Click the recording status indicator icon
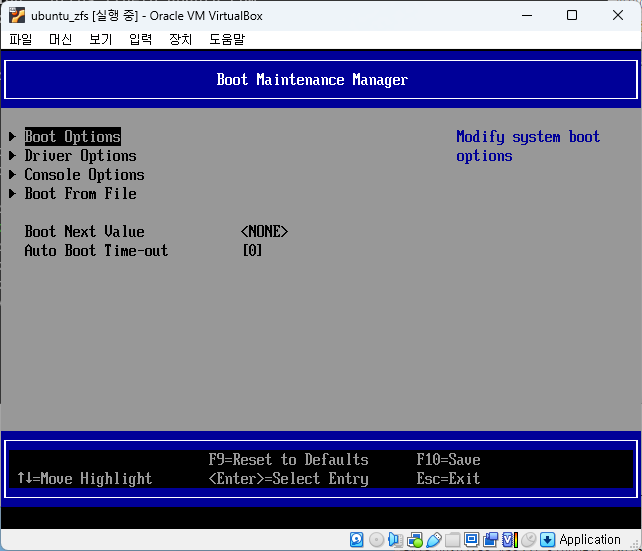 490,539
